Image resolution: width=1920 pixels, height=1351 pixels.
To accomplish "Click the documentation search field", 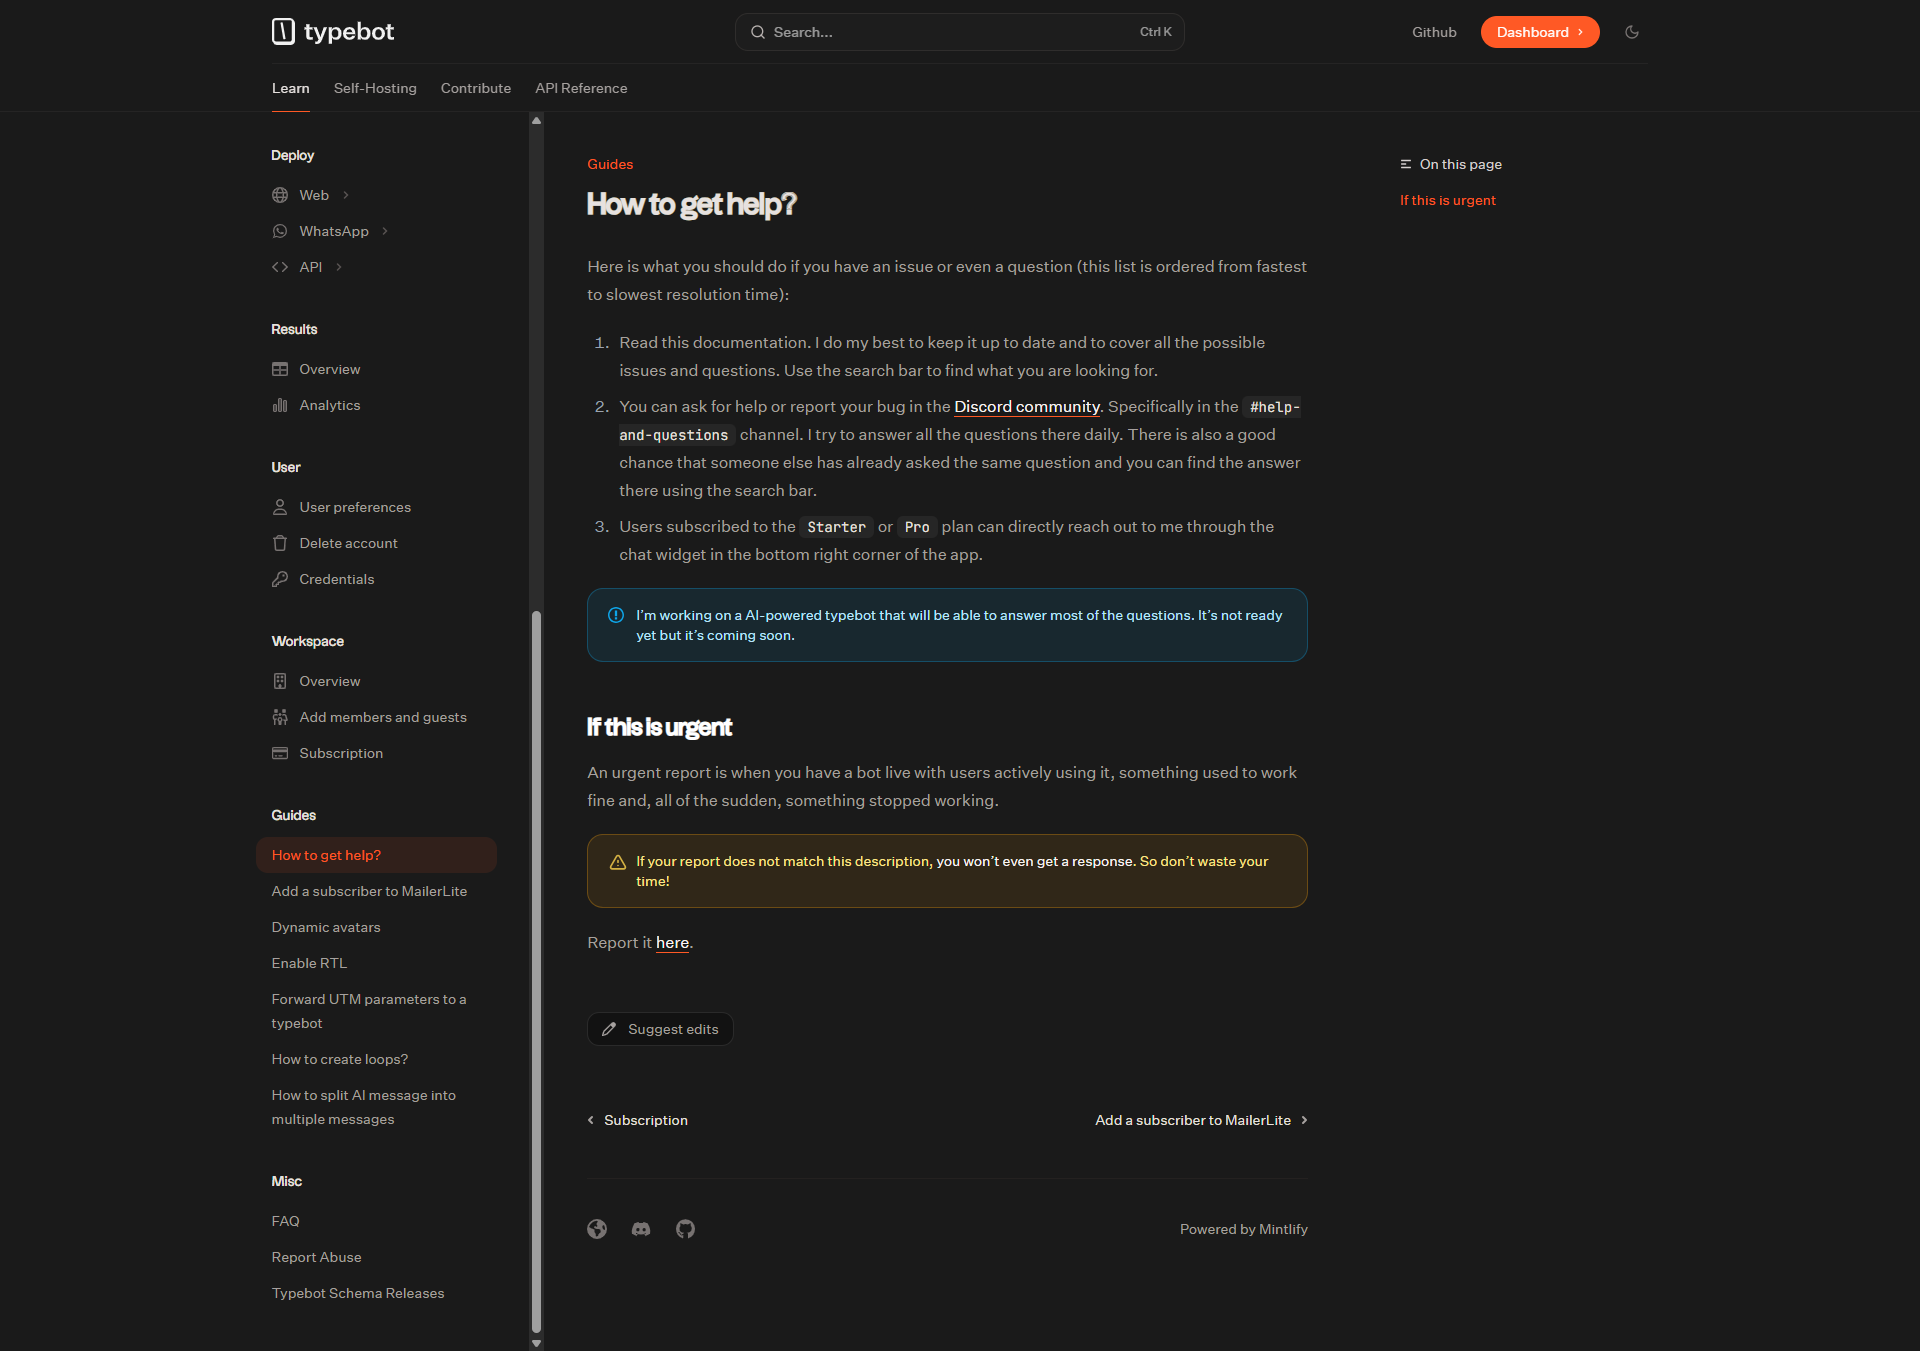I will 959,32.
